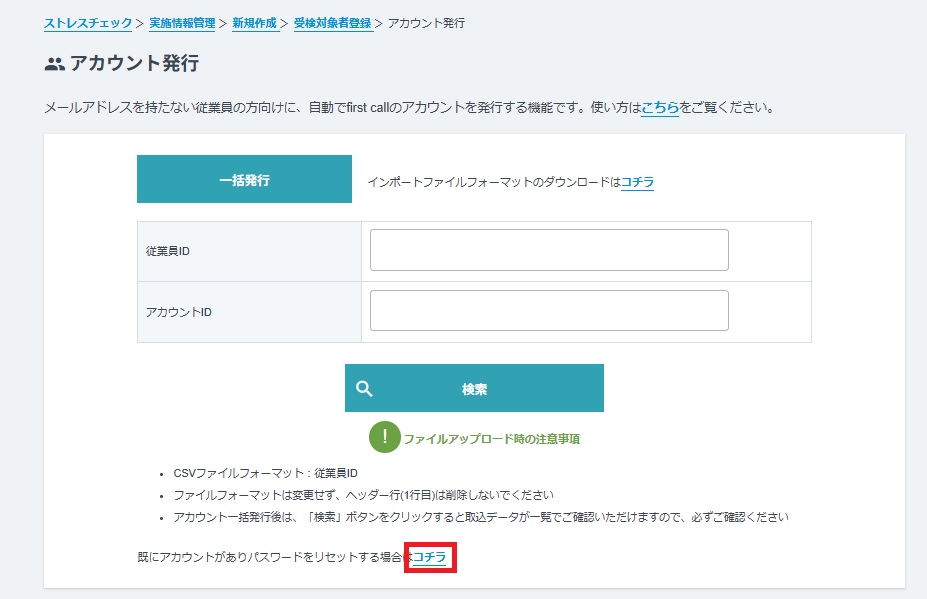The image size is (927, 599).
Task: Click the magnifying glass icon in search button
Action: tap(366, 387)
